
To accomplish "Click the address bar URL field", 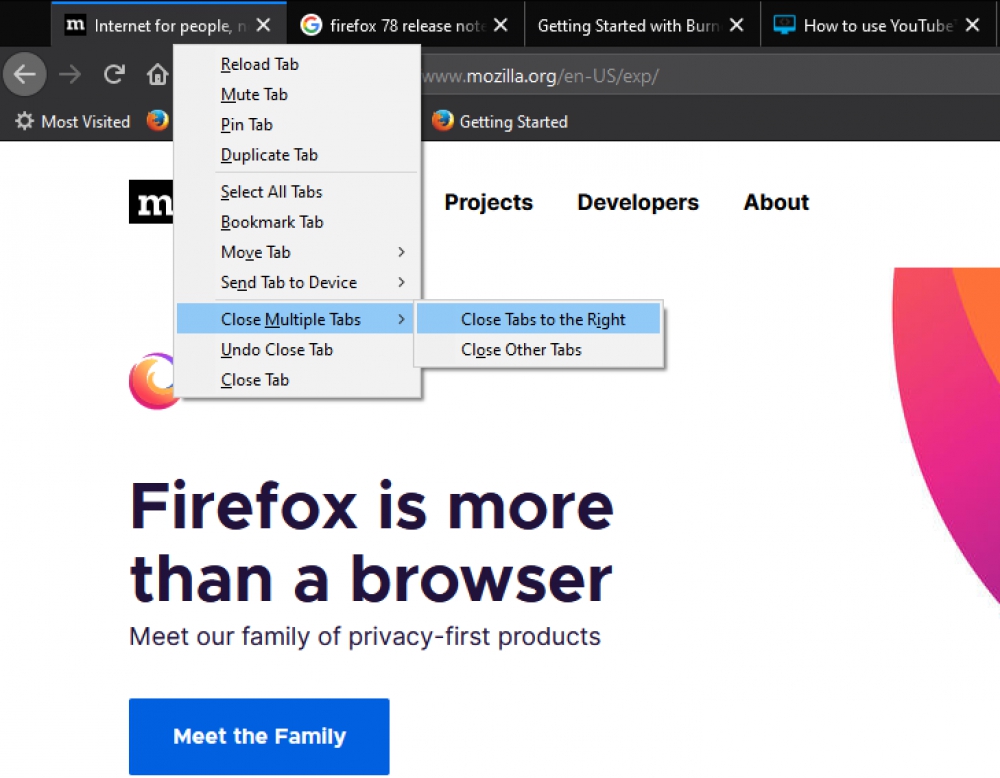I will tap(708, 76).
